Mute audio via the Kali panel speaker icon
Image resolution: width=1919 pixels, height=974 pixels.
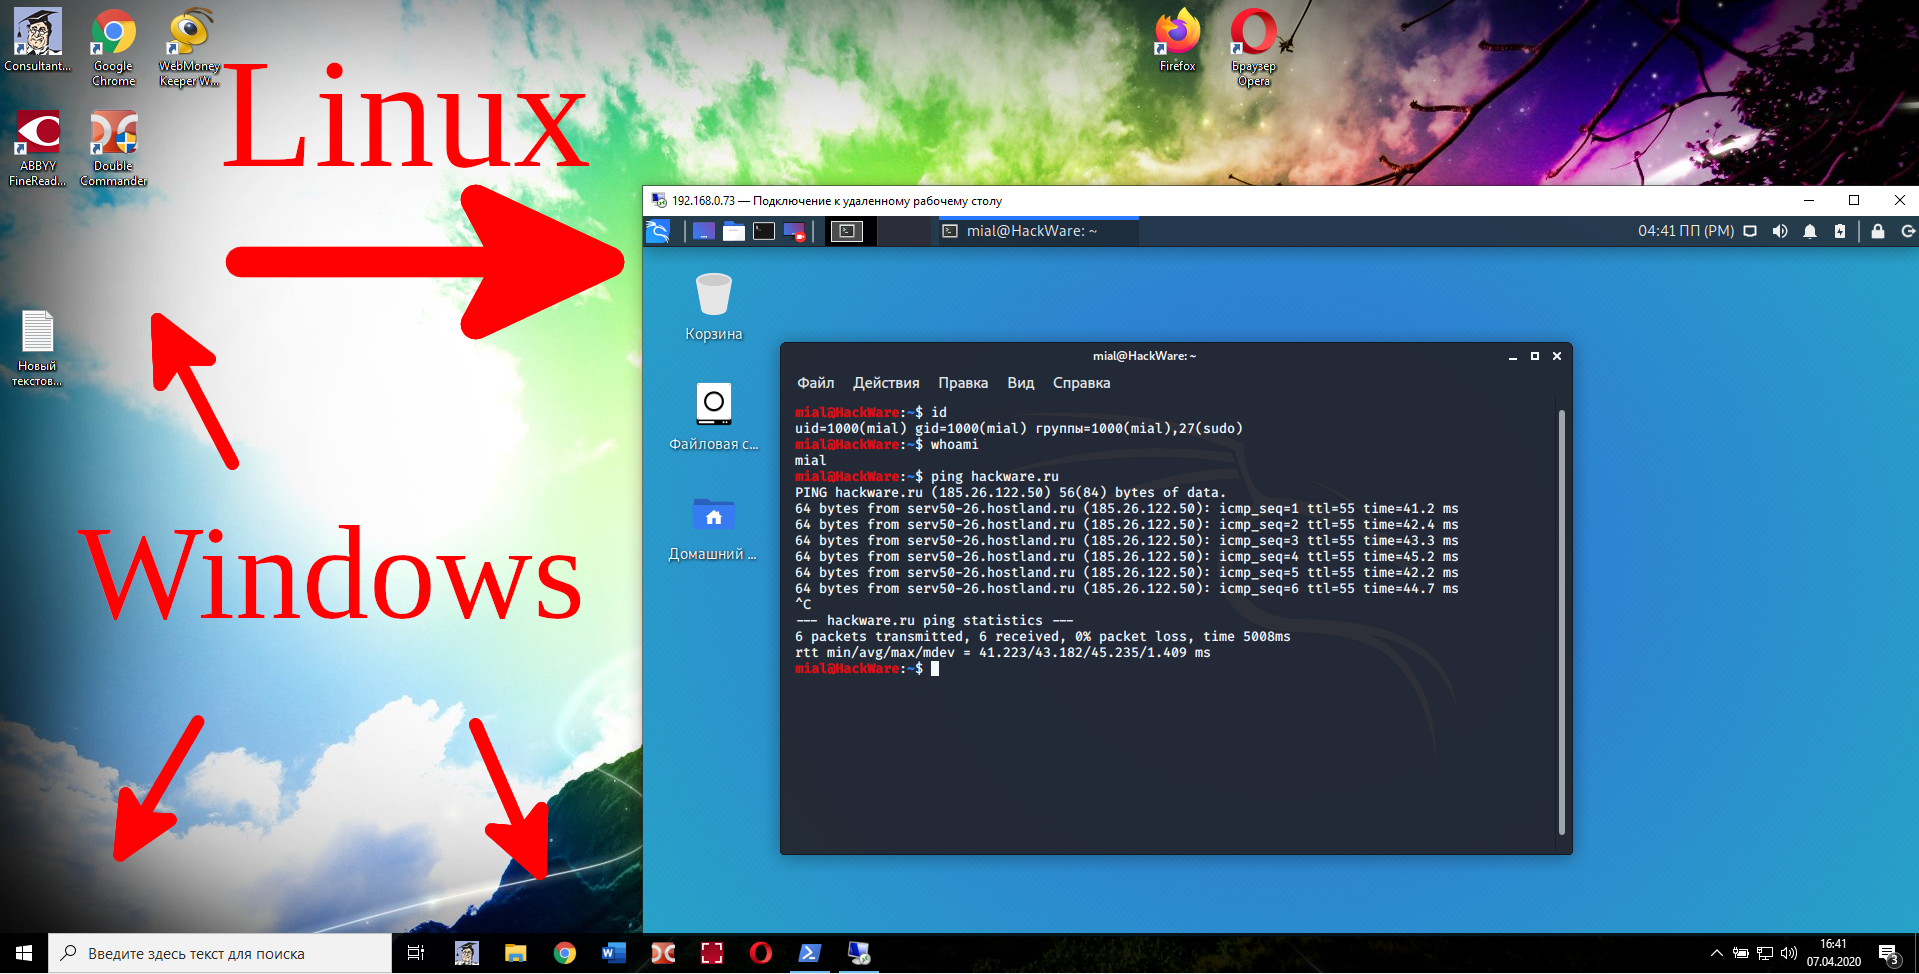1780,231
